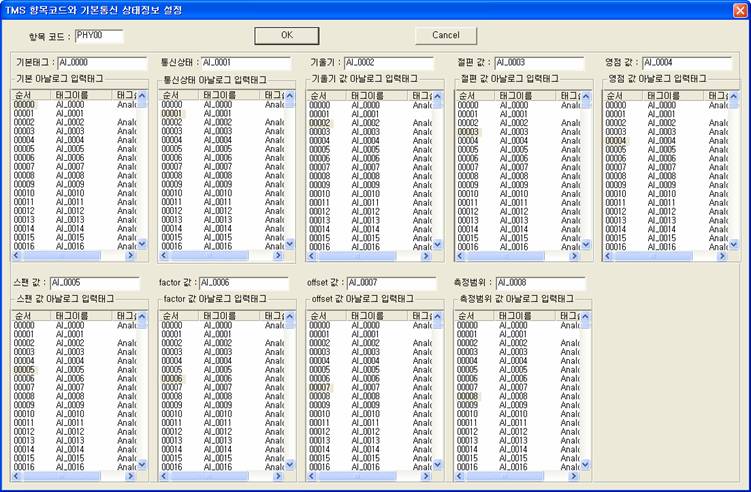Click scroll-up arrow in 기본 아날로그 입력태그 list
The image size is (751, 492).
(x=142, y=95)
